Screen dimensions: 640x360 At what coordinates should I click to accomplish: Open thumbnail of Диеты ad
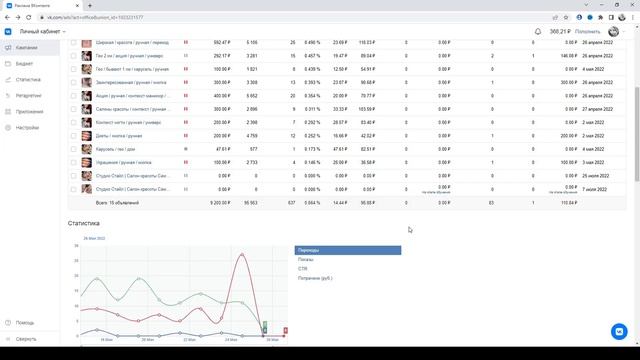(x=87, y=136)
